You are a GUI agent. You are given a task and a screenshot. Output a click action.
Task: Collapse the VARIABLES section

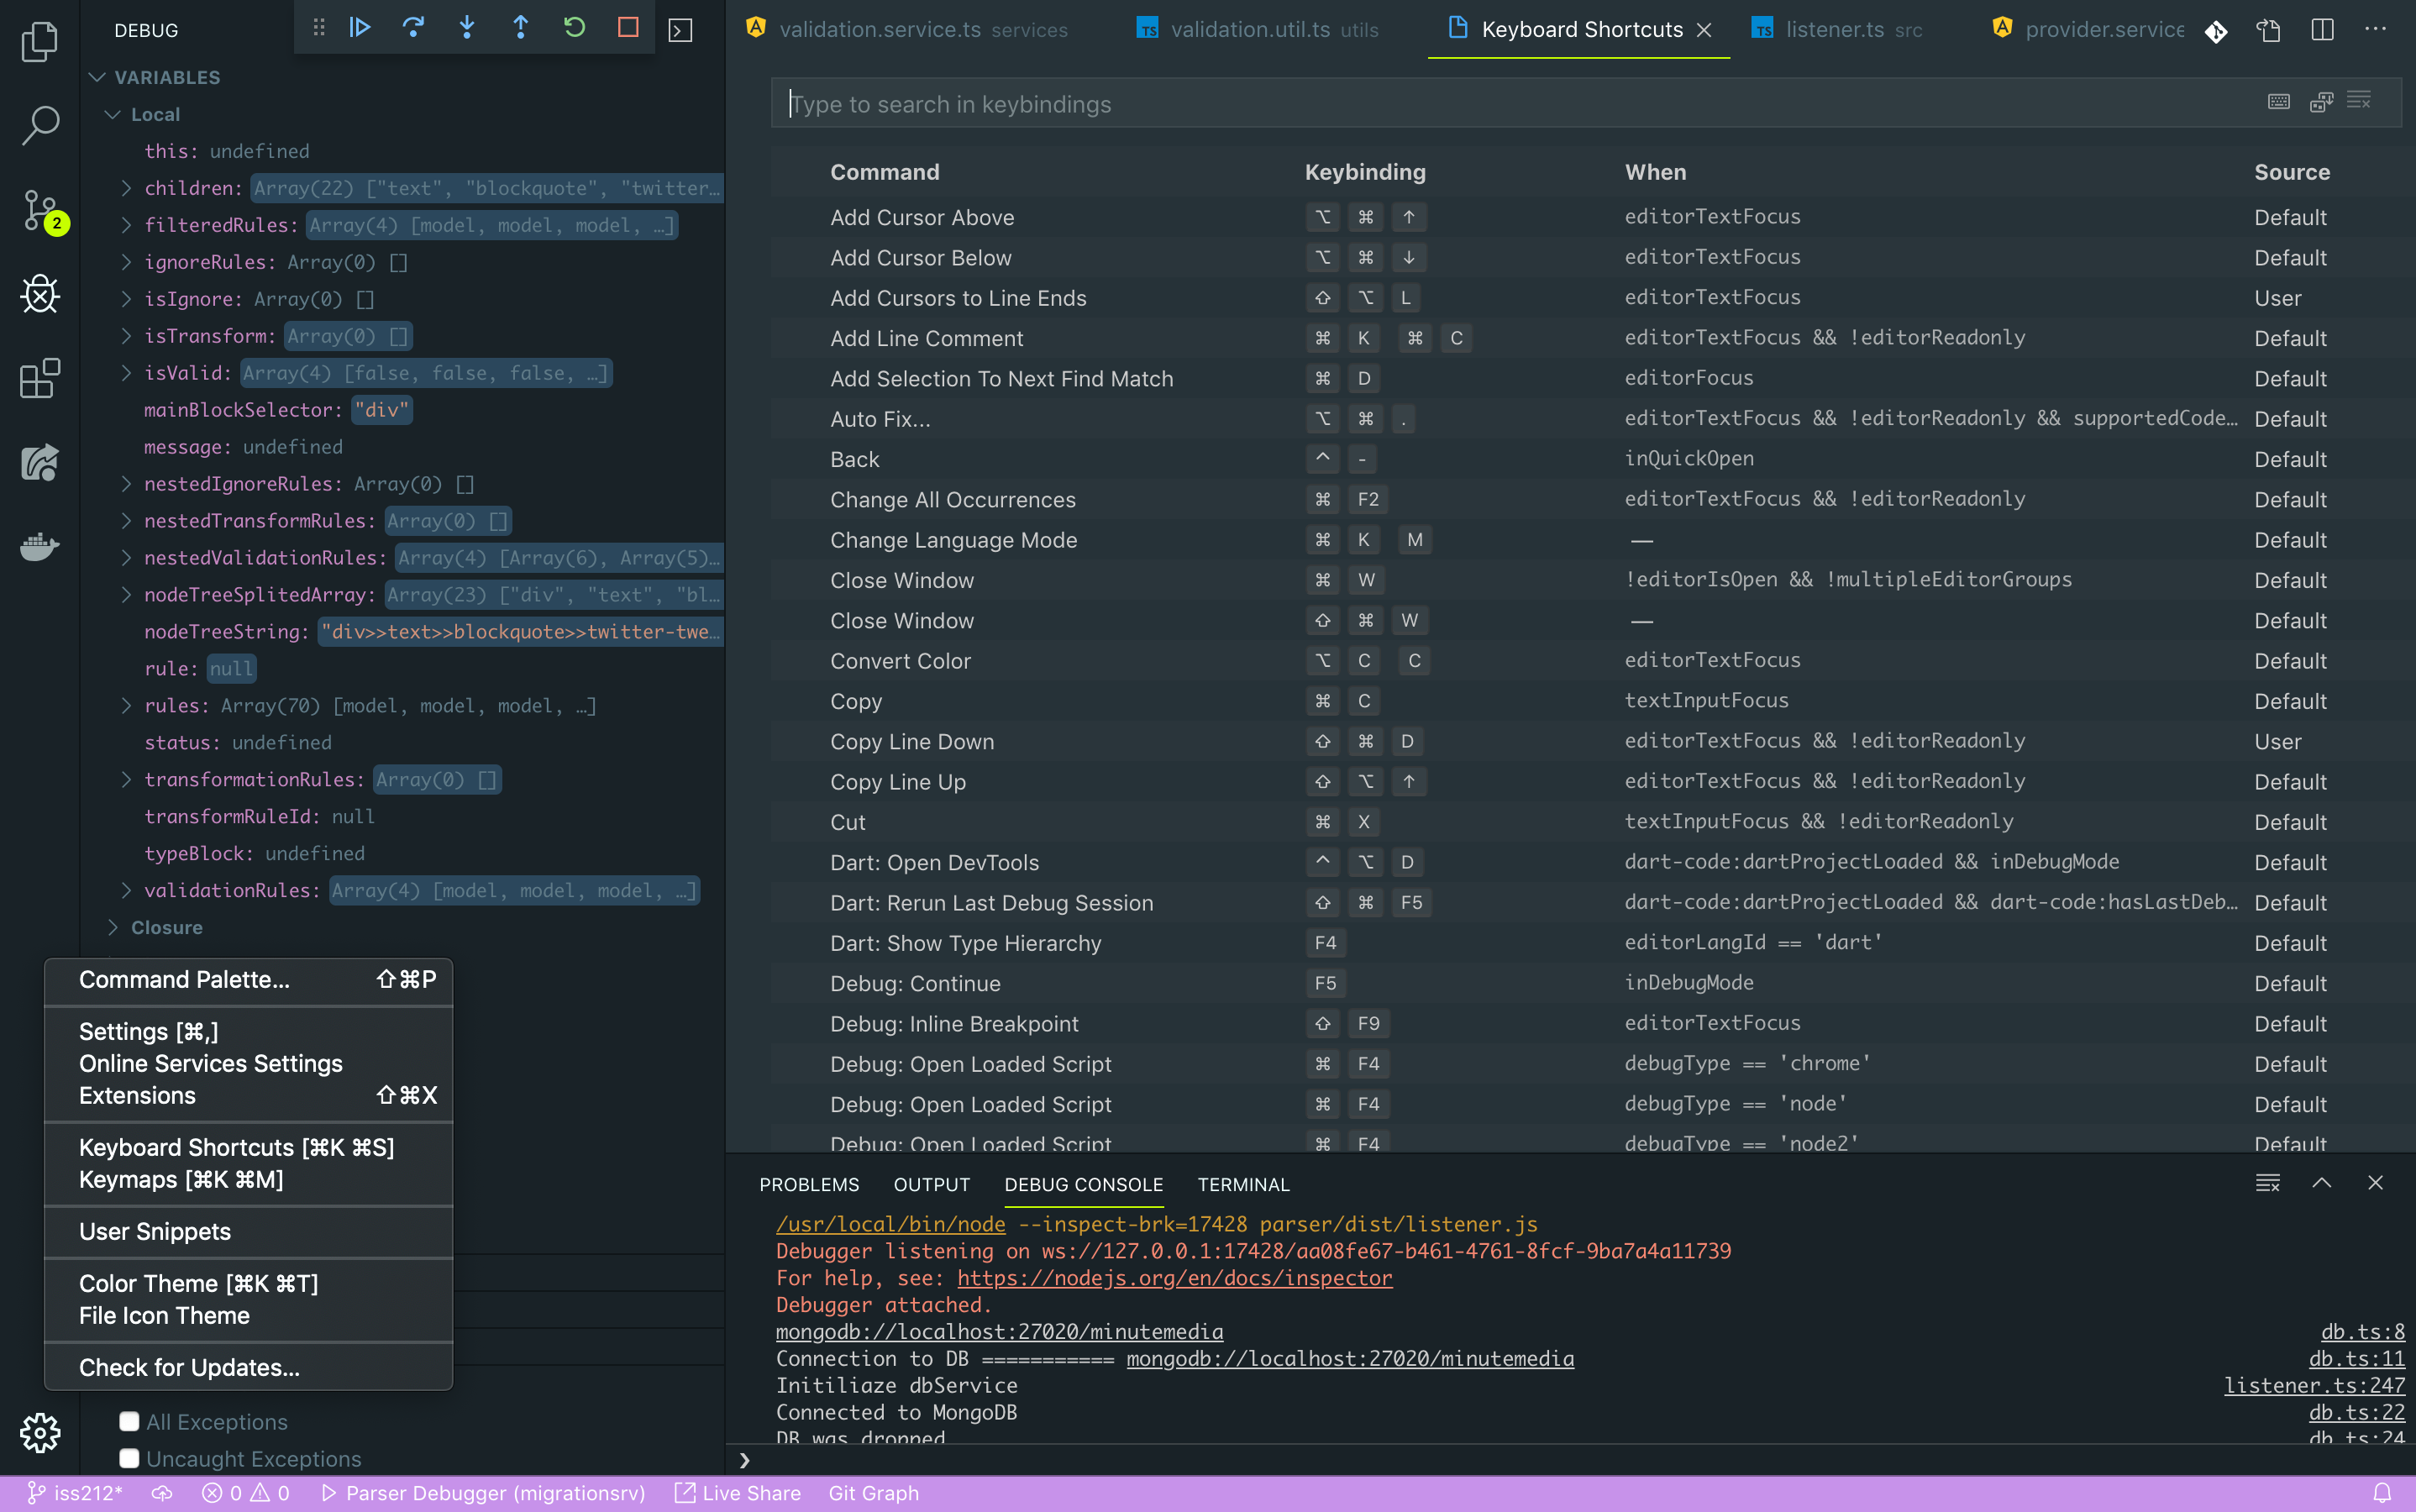coord(97,77)
